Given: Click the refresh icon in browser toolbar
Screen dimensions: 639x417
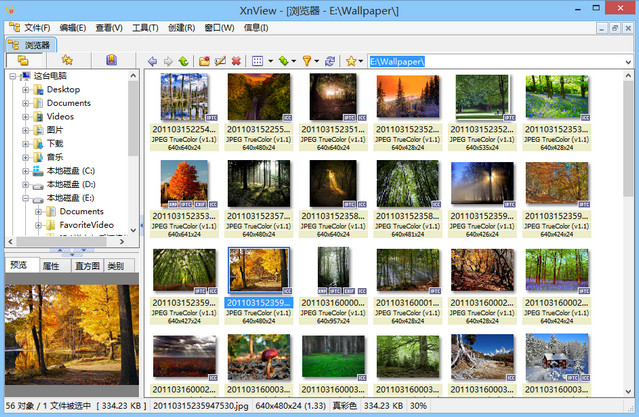Looking at the screenshot, I should [330, 61].
